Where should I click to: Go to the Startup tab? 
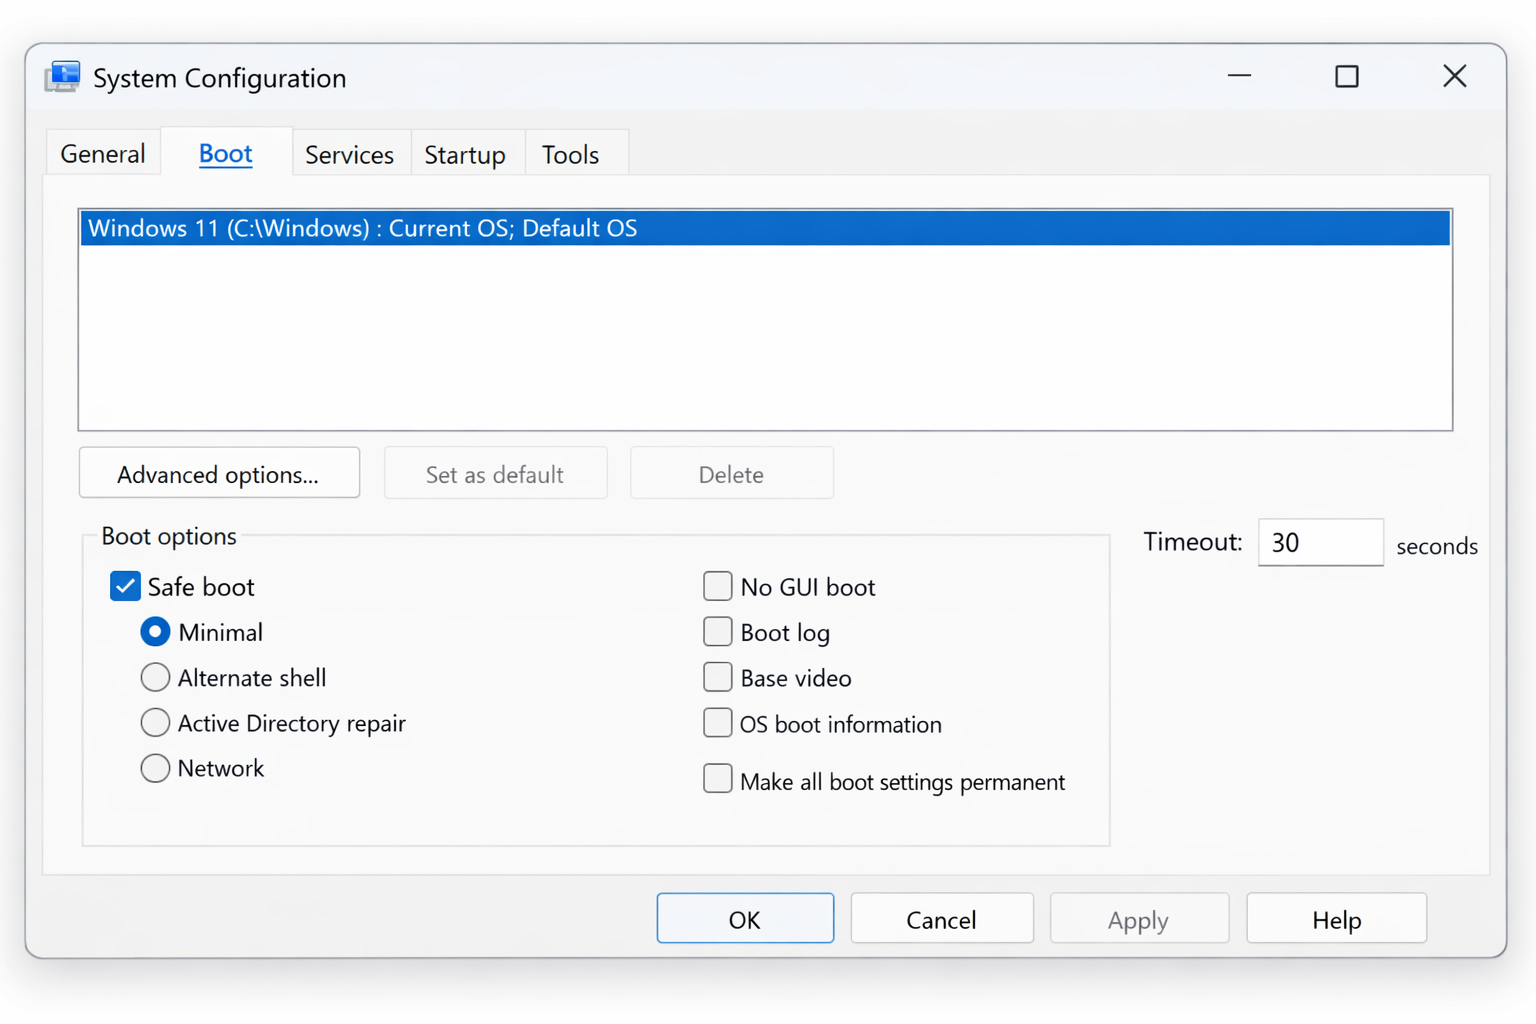coord(465,154)
